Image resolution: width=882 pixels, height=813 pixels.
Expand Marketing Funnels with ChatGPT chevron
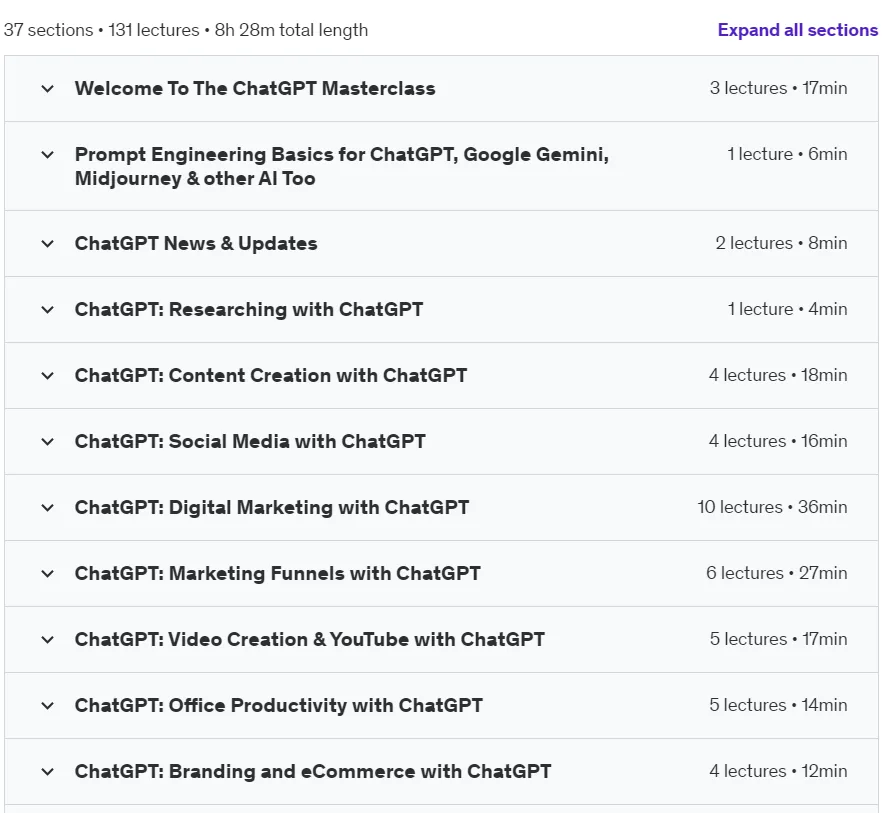click(48, 574)
